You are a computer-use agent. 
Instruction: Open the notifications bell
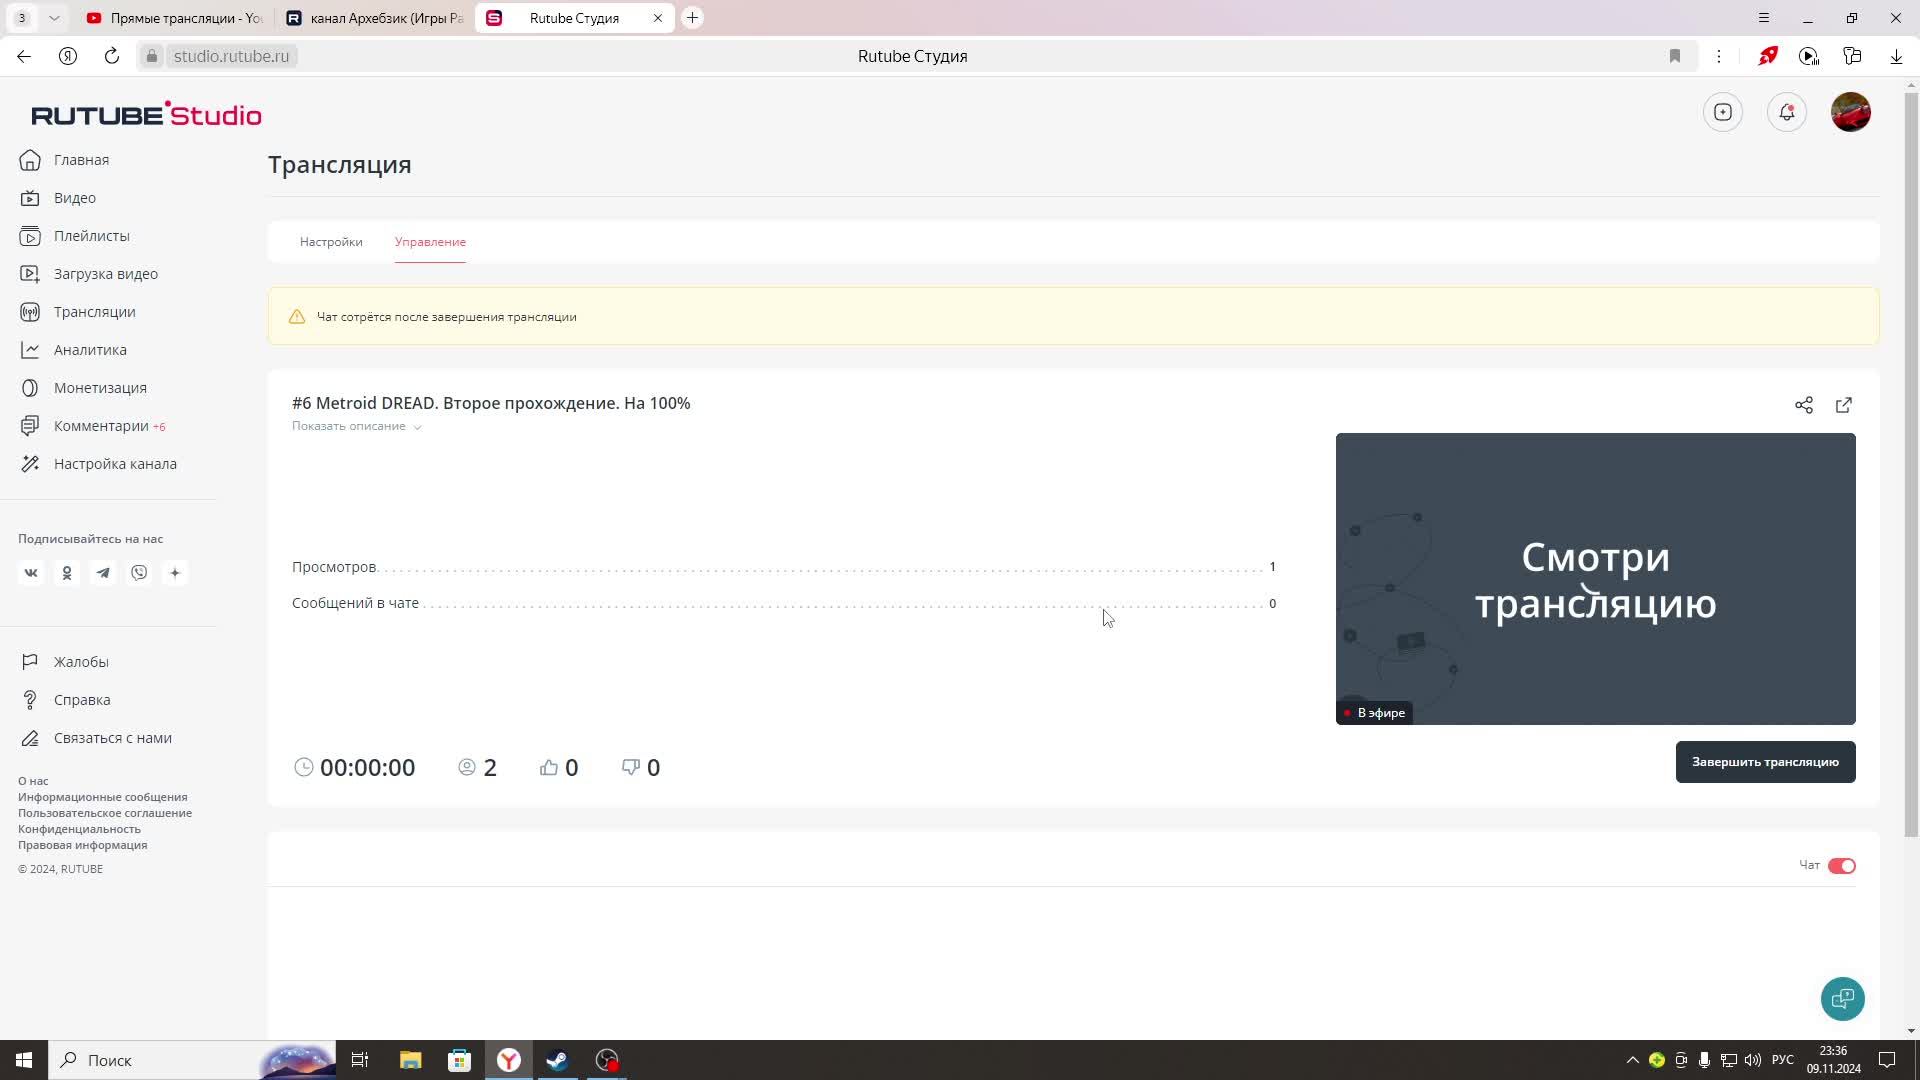(1786, 112)
